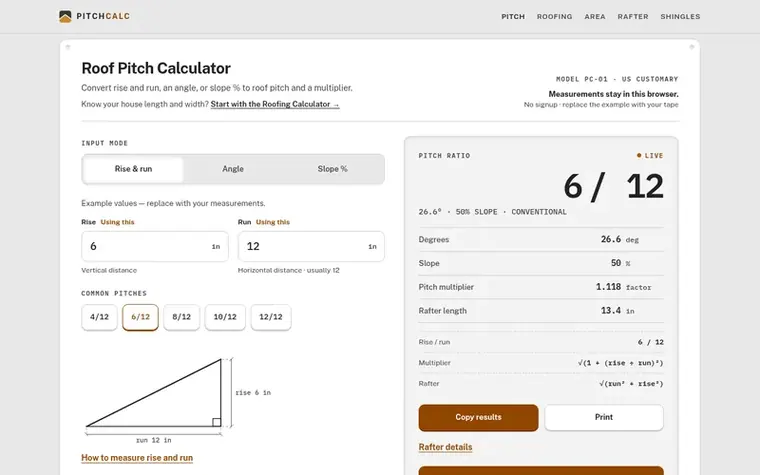Click the '26.6° · 50% SLOPE · CONVENTIONAL' summary
This screenshot has height=475, width=760.
492,212
